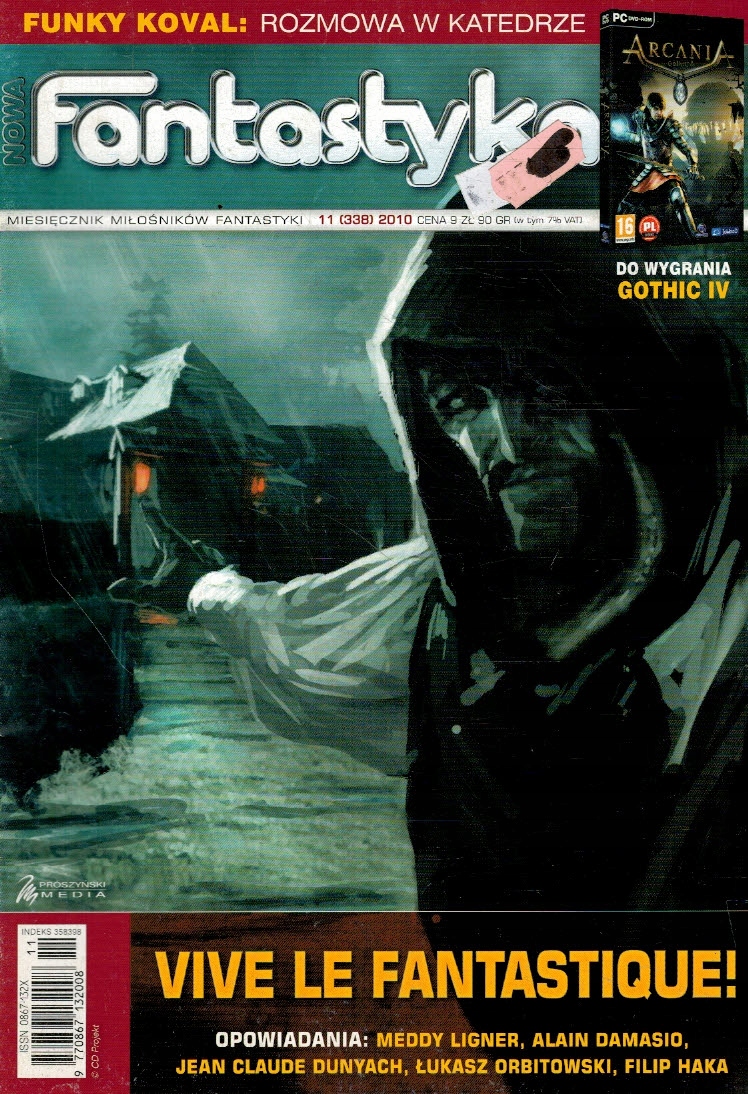Click the Fantastyka magazine logo
This screenshot has width=748, height=1094.
pyautogui.click(x=317, y=129)
